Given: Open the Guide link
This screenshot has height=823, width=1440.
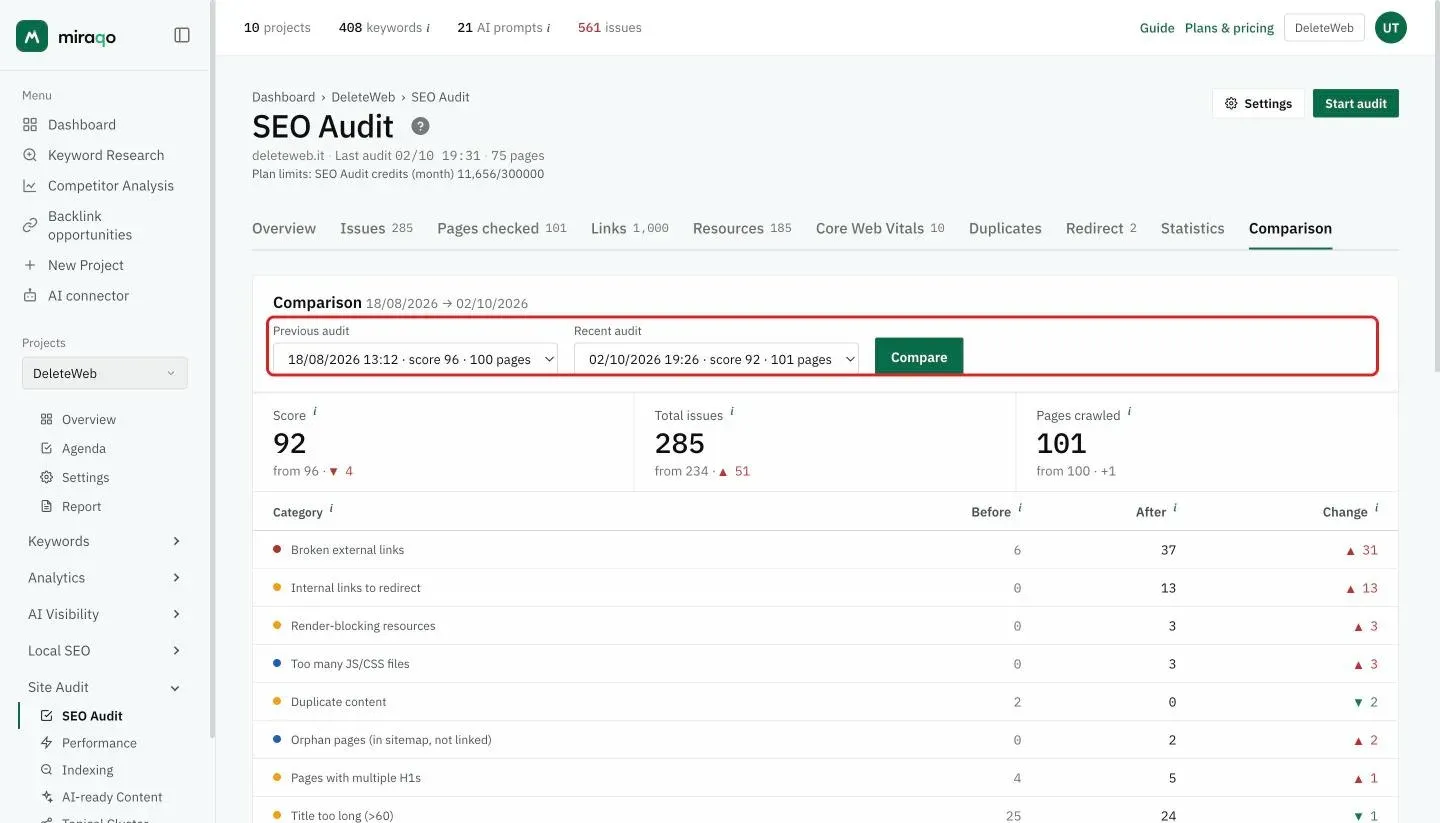Looking at the screenshot, I should click(x=1157, y=28).
